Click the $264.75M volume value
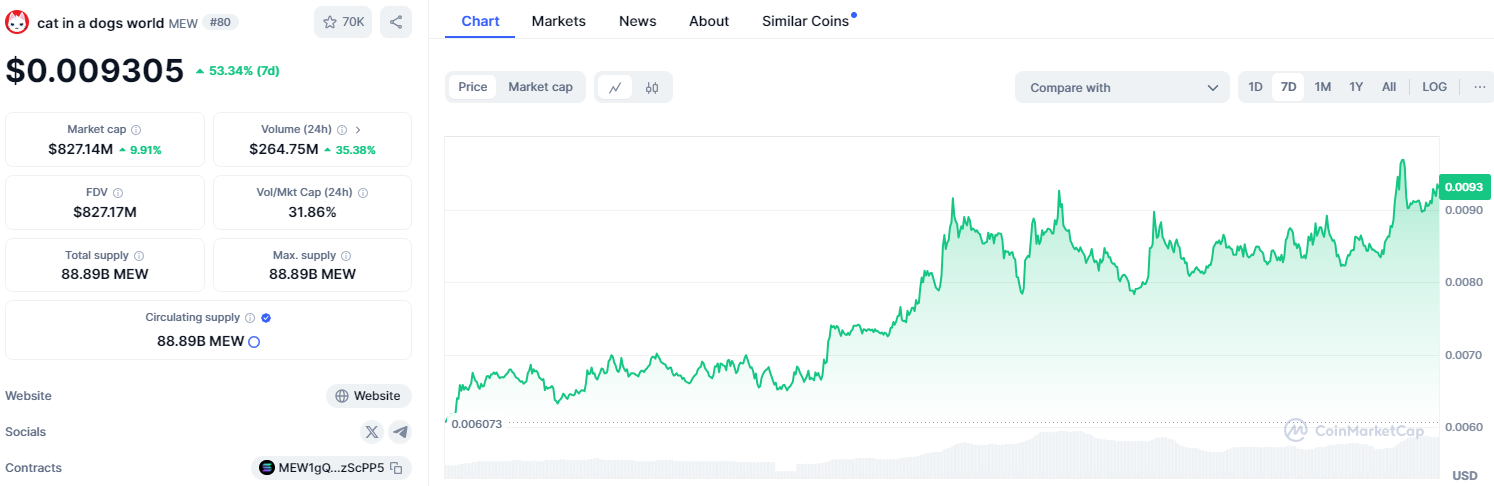The image size is (1494, 486). [x=284, y=149]
